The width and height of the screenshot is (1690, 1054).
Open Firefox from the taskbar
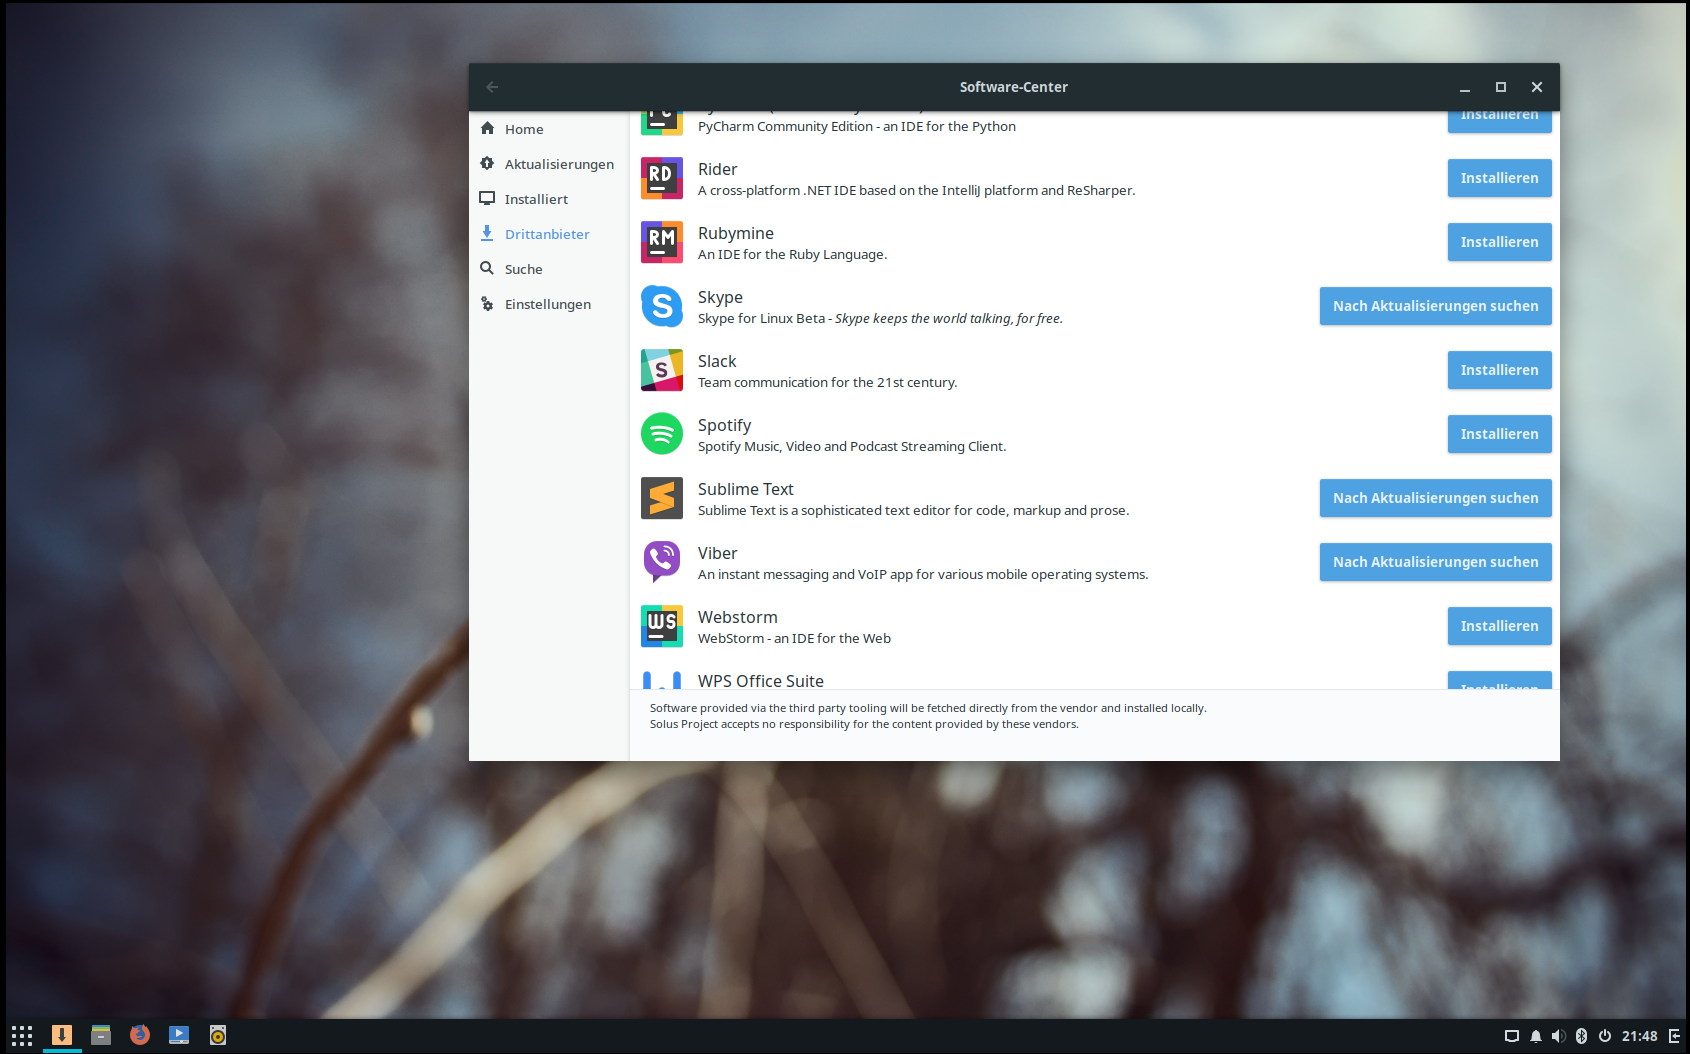(x=140, y=1035)
